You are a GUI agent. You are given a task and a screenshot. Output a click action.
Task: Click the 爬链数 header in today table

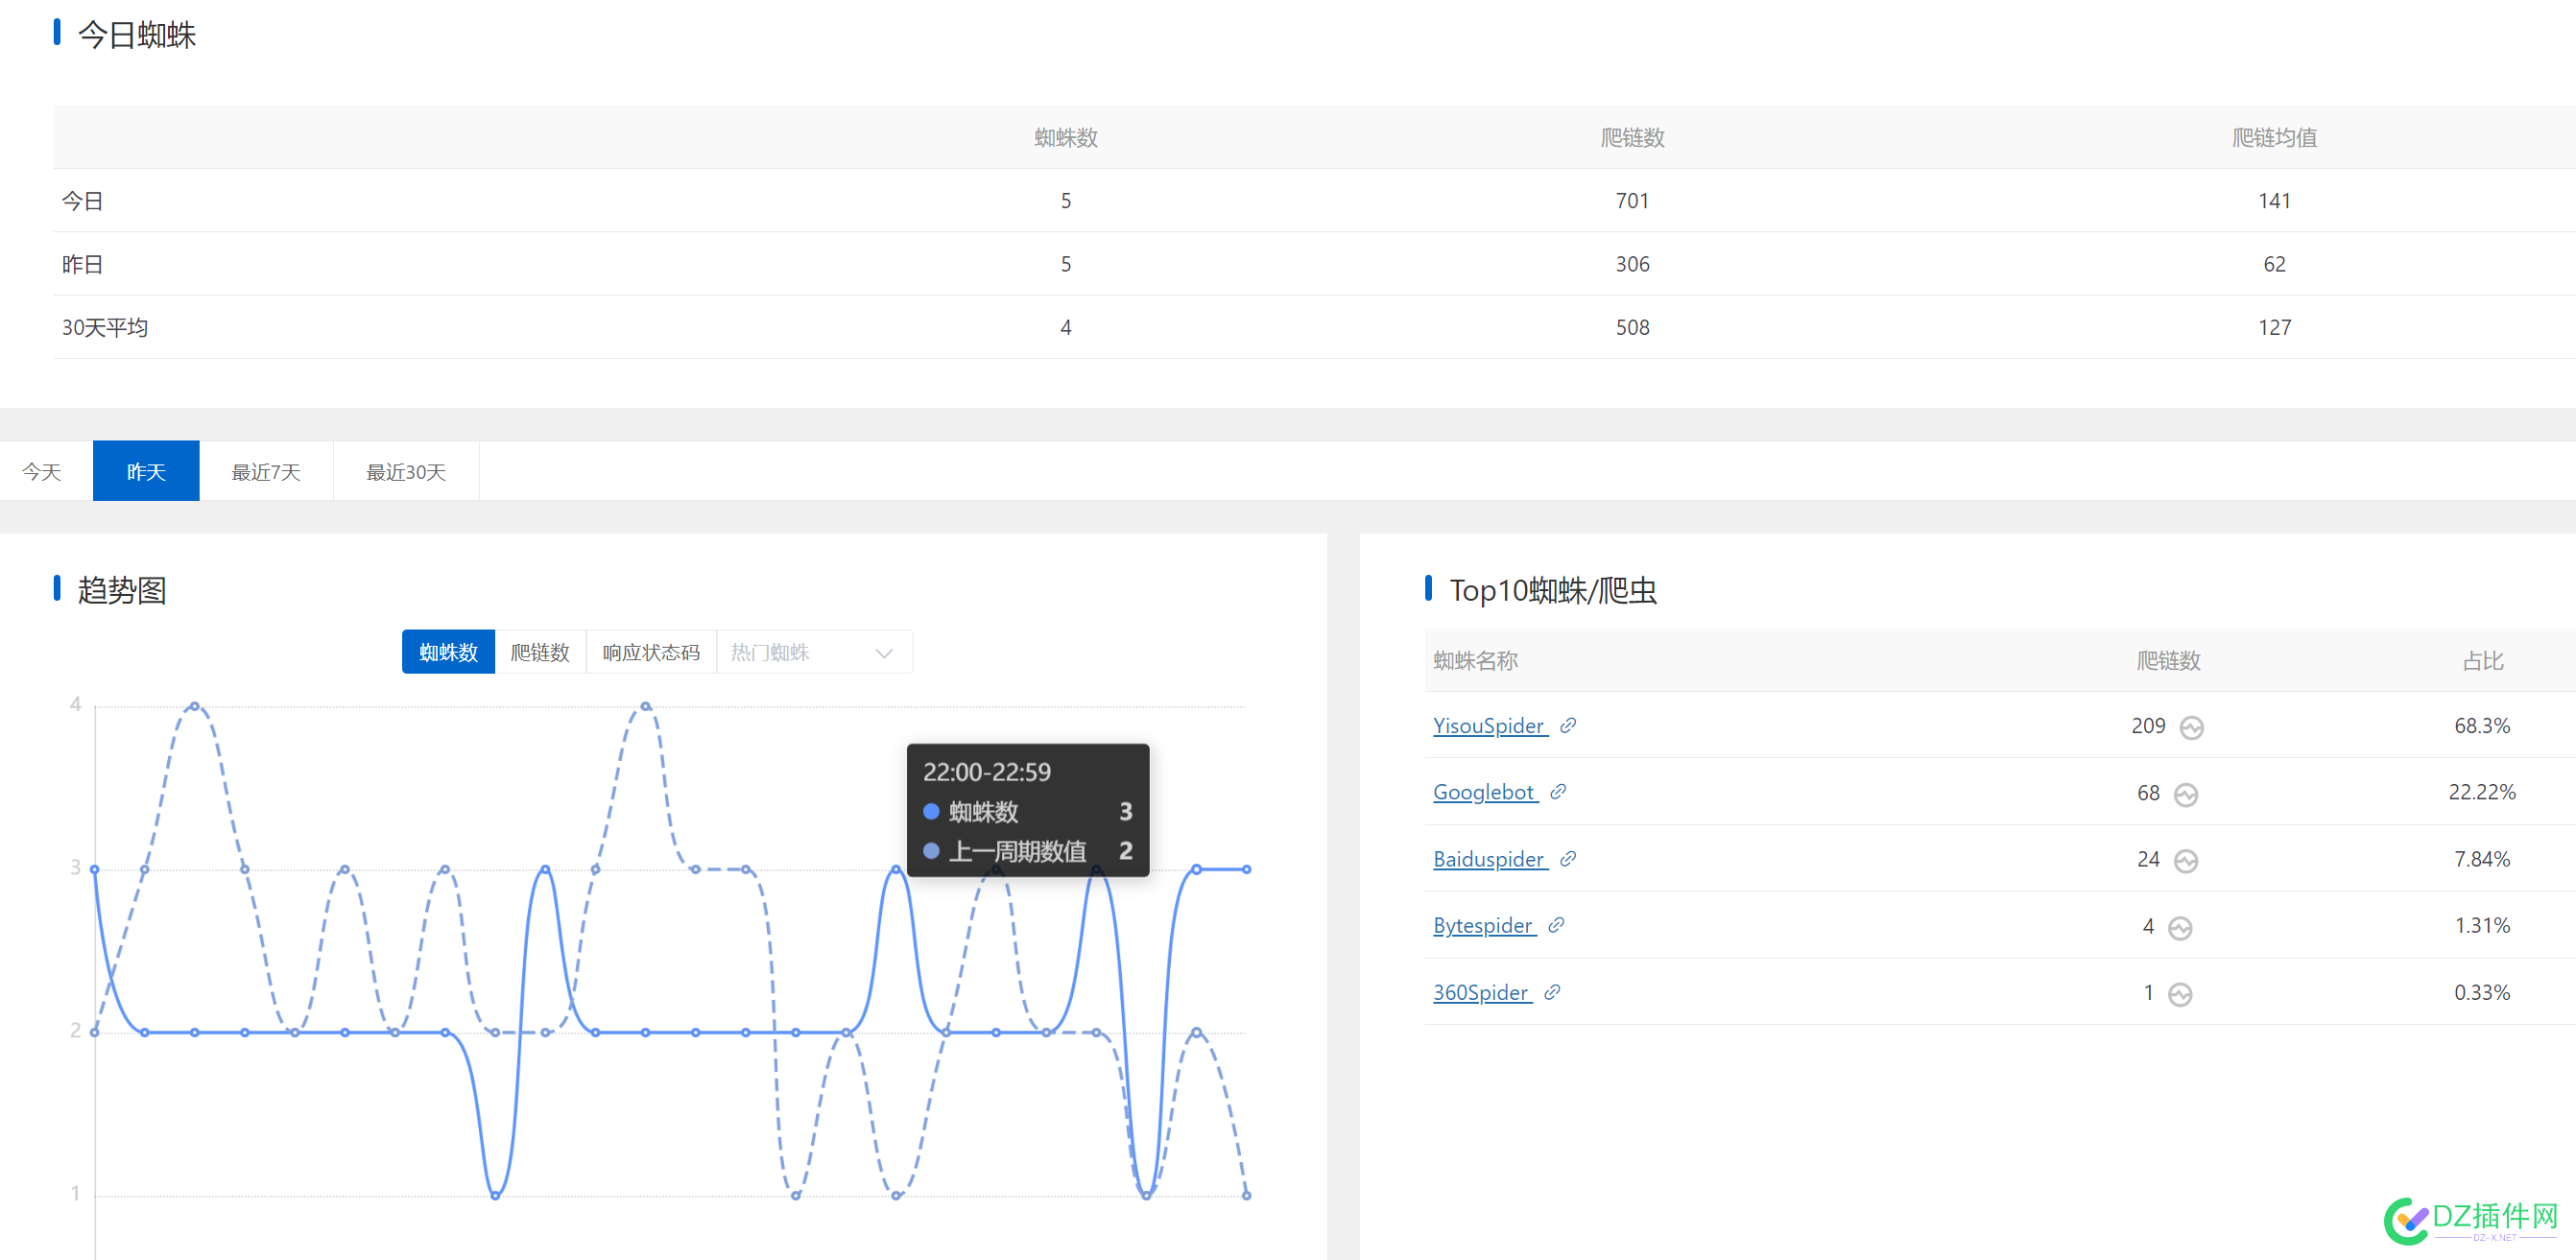click(x=1632, y=137)
